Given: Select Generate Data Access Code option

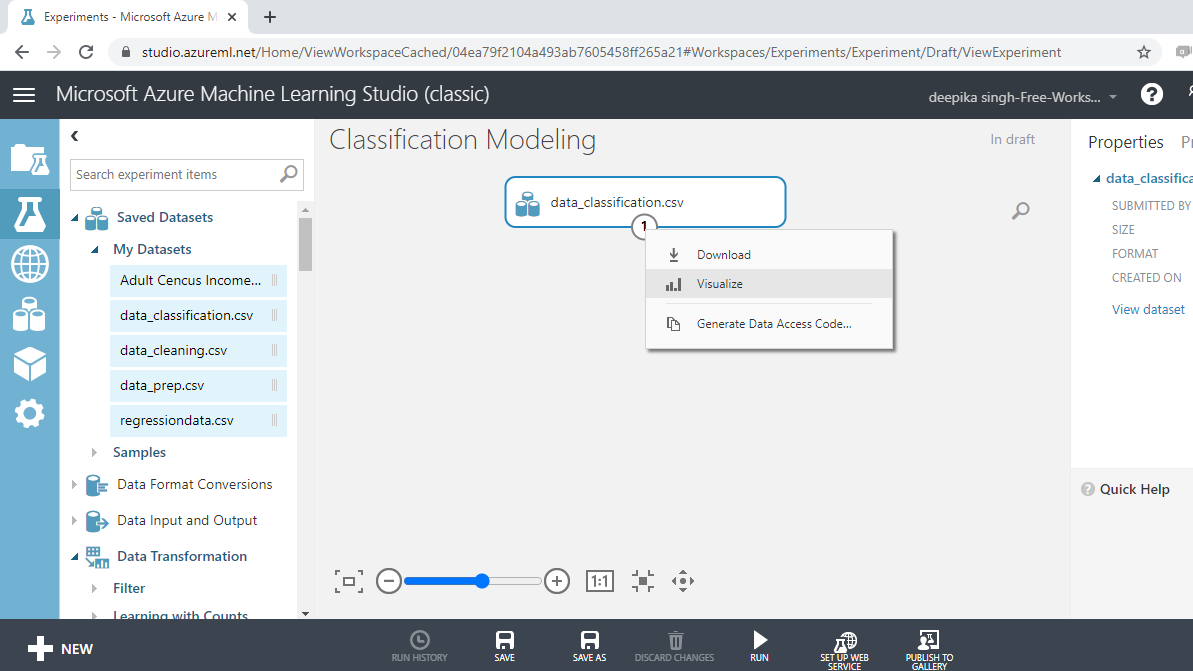Looking at the screenshot, I should click(x=768, y=324).
